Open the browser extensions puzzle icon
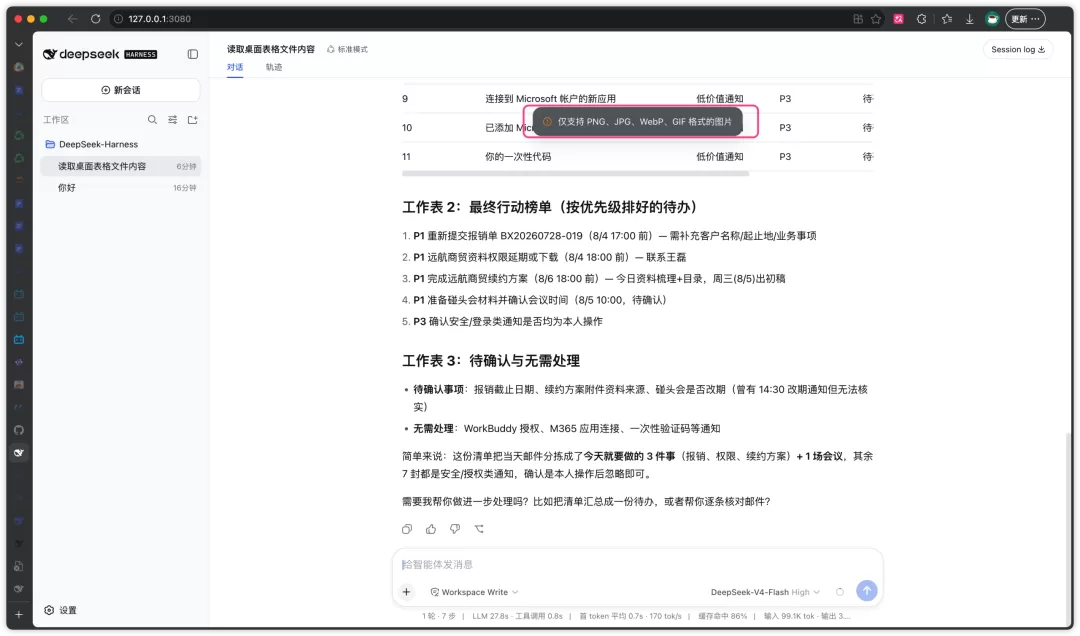Screen dimensions: 1080x636 coord(922,19)
